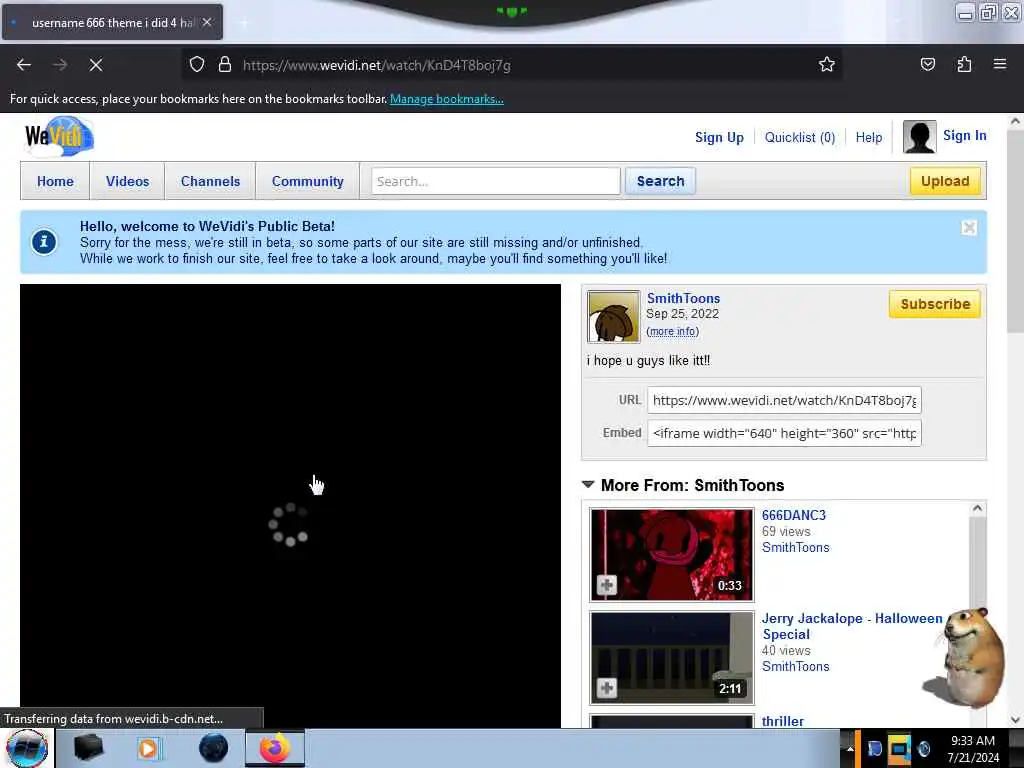The width and height of the screenshot is (1024, 768).
Task: Open the thriller video link
Action: pos(782,721)
